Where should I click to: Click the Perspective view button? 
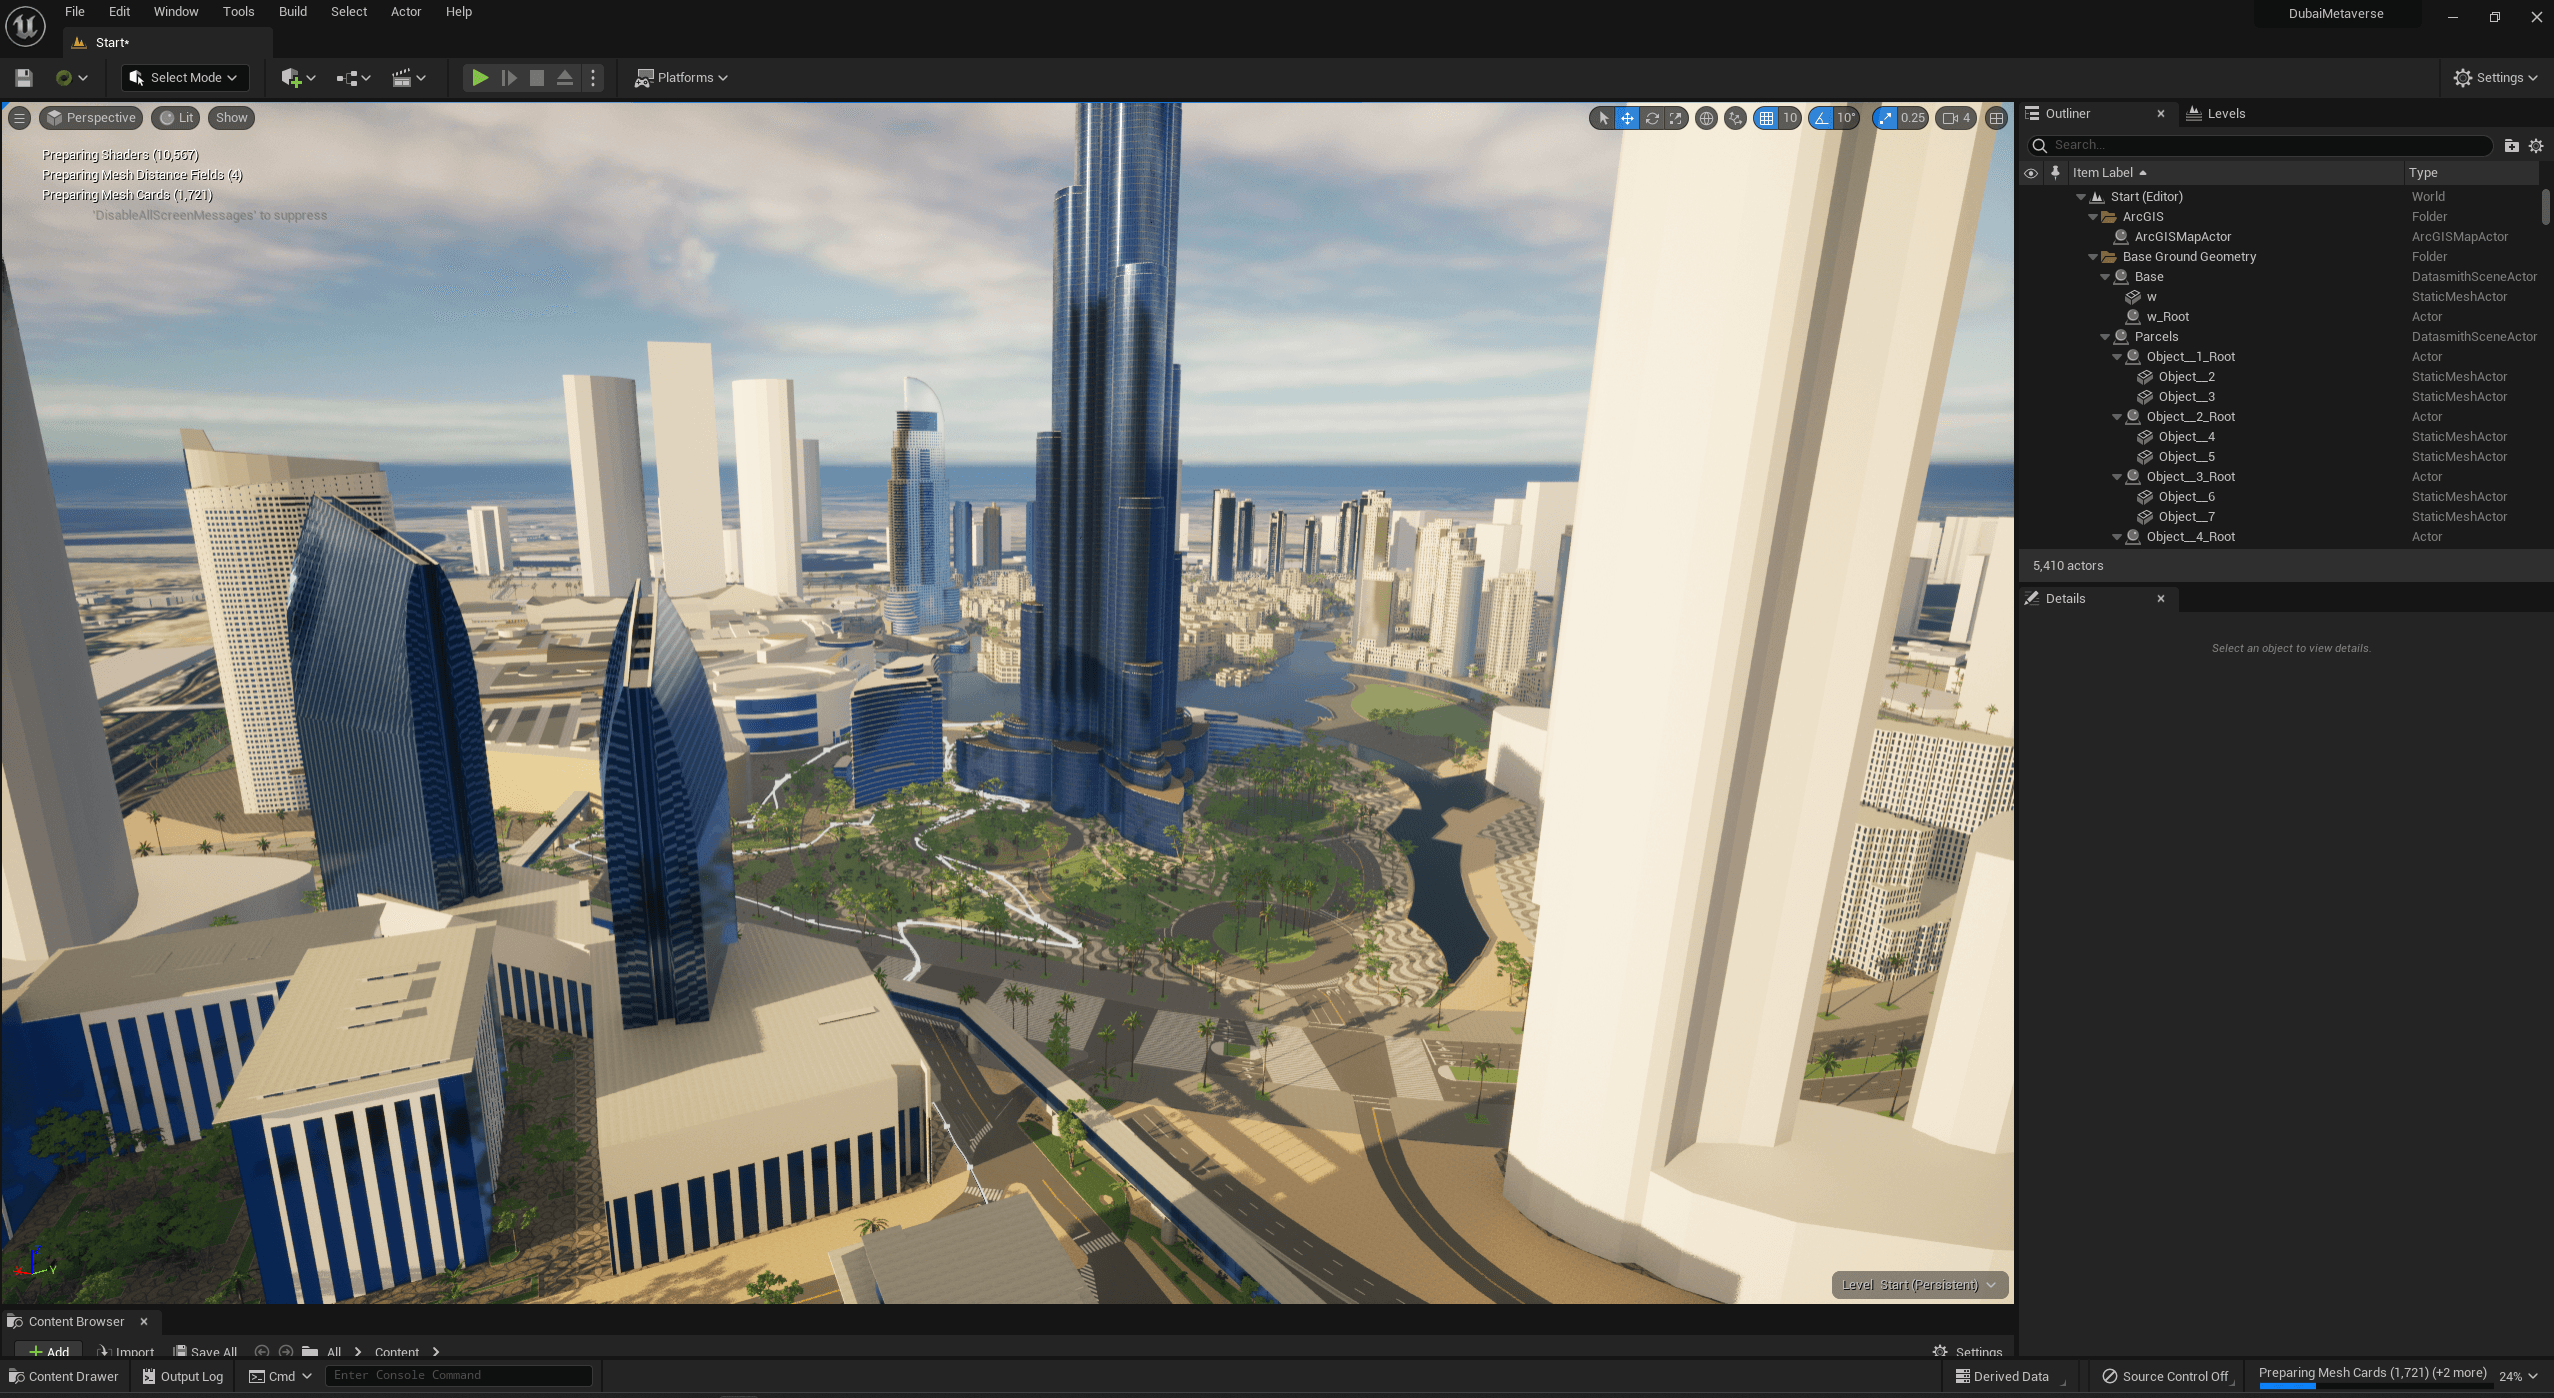coord(91,118)
